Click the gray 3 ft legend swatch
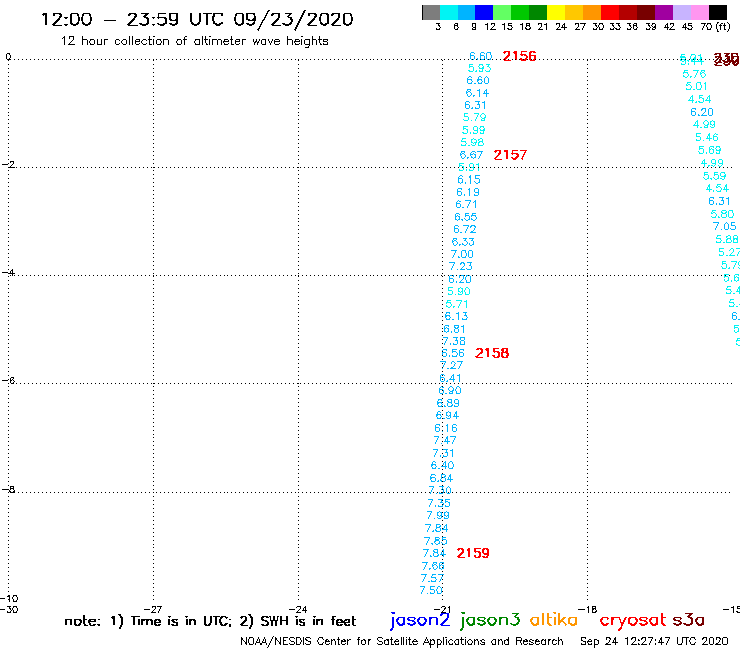Viewport: 740px width, 650px height. pyautogui.click(x=431, y=12)
